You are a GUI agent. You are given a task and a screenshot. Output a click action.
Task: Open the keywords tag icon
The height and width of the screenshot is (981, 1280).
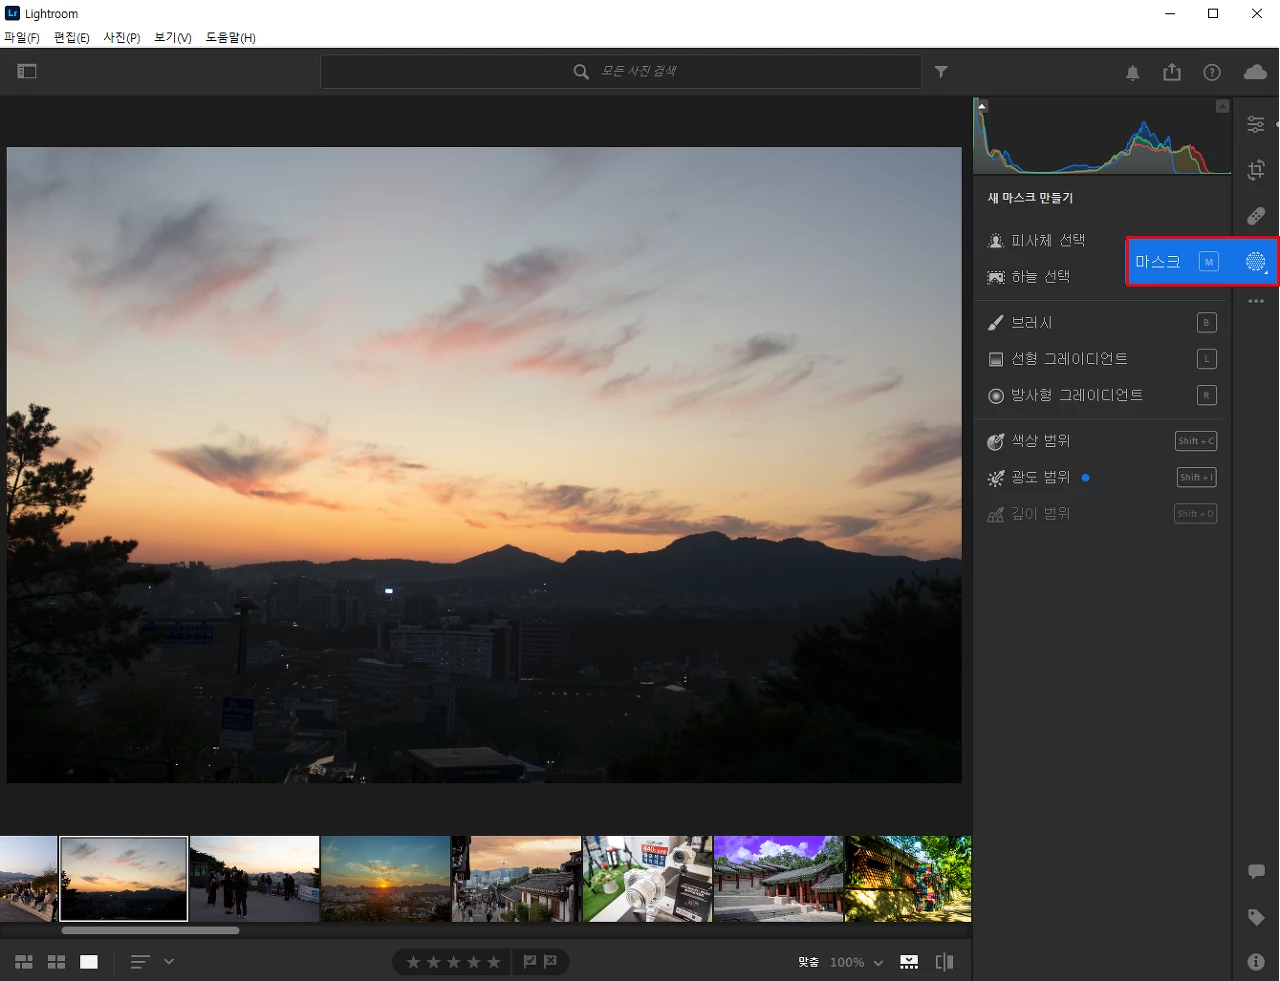pyautogui.click(x=1256, y=917)
